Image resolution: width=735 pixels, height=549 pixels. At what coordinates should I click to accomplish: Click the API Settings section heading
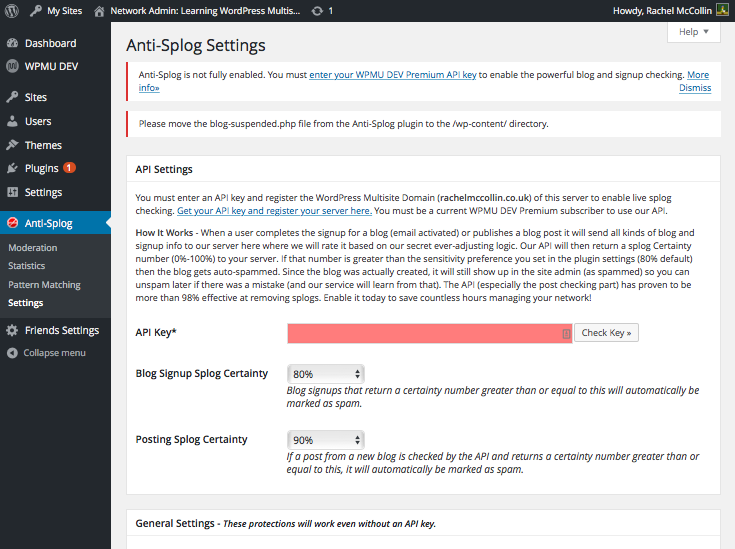[164, 169]
